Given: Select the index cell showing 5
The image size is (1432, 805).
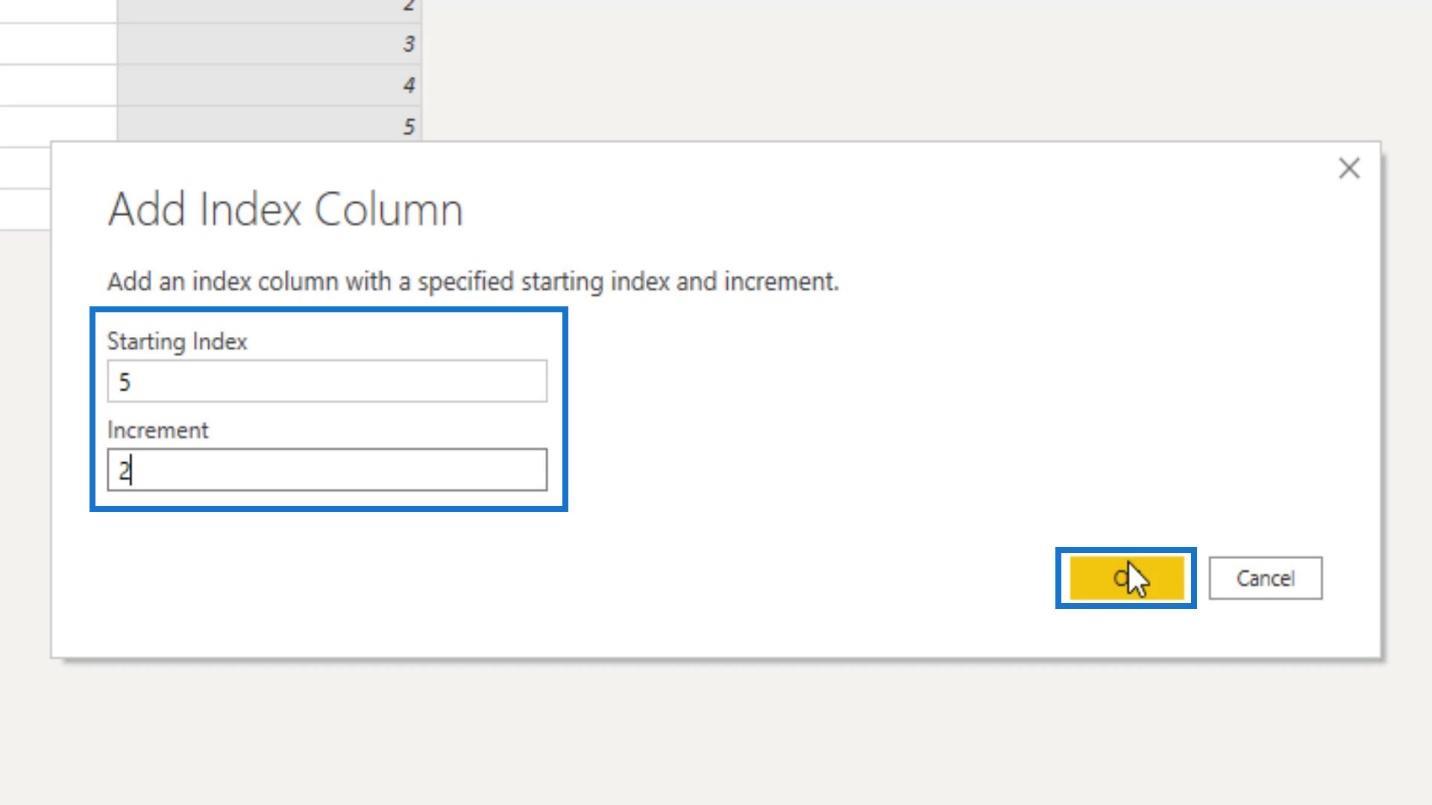Looking at the screenshot, I should 269,125.
